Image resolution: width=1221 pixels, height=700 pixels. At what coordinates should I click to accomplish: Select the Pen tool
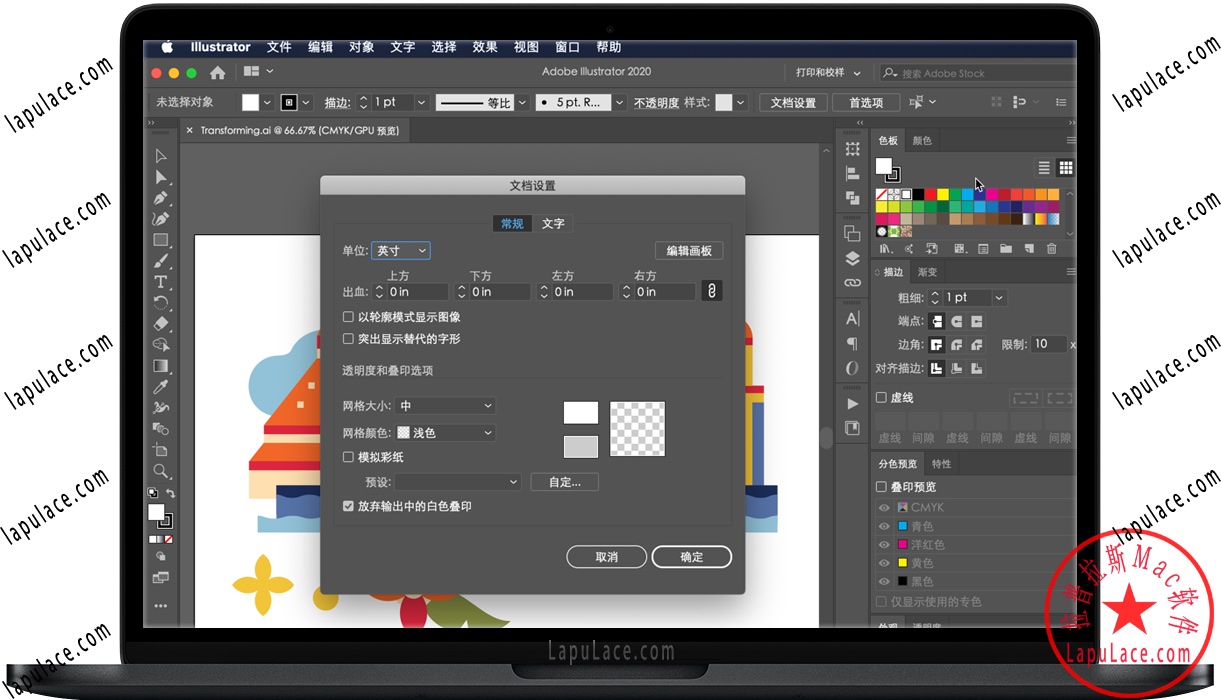click(161, 198)
